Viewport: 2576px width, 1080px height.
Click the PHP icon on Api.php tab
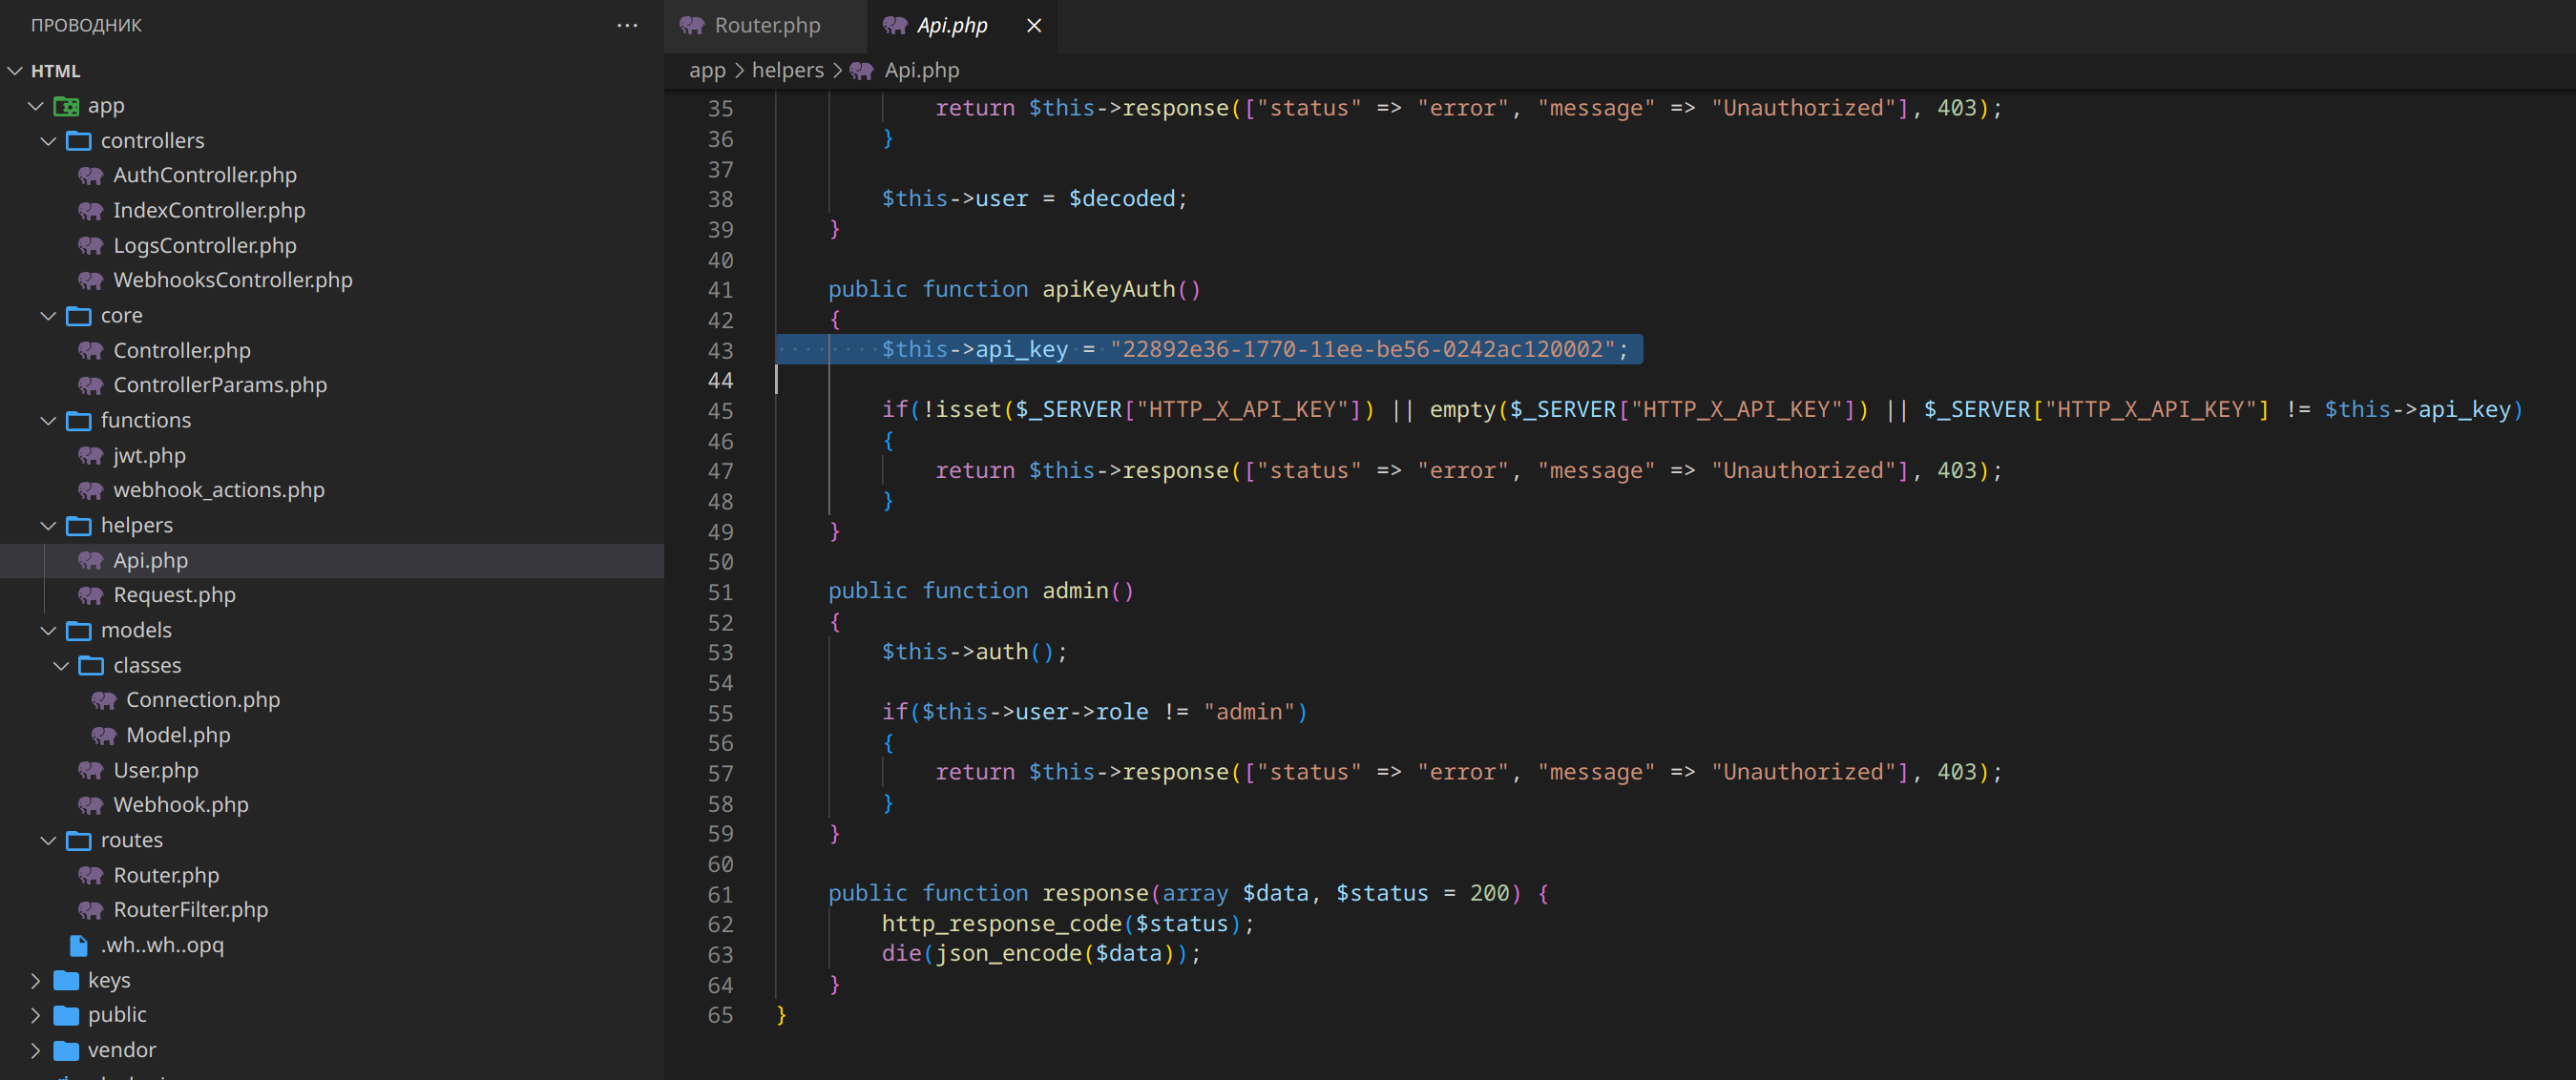(895, 25)
